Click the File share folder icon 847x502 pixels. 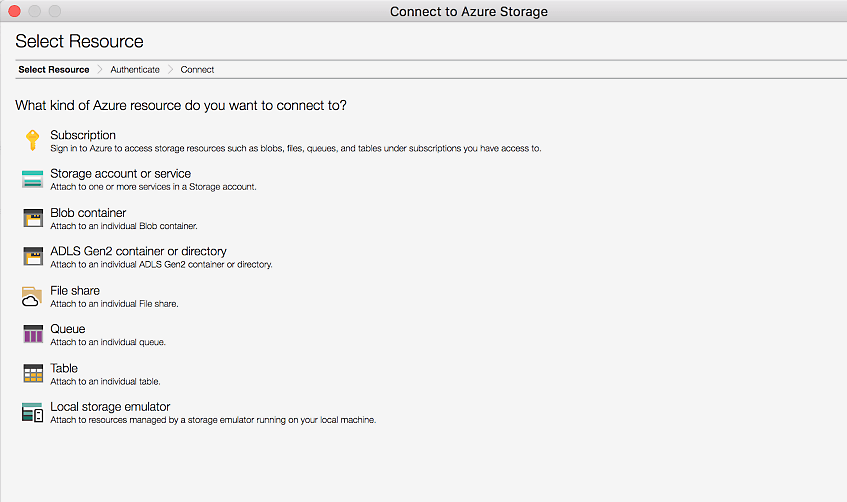(x=33, y=296)
